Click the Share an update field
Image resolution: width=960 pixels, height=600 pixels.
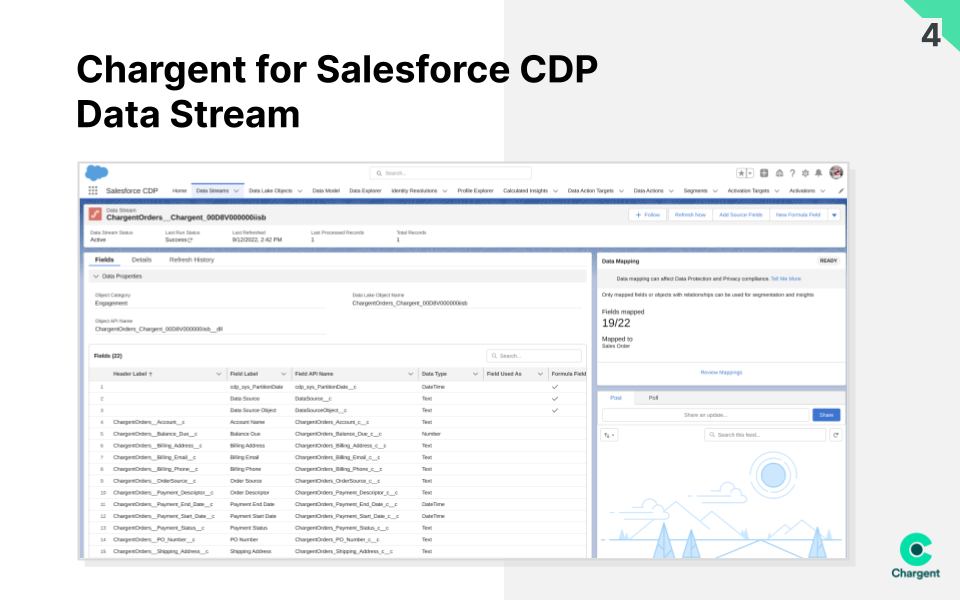click(x=705, y=415)
